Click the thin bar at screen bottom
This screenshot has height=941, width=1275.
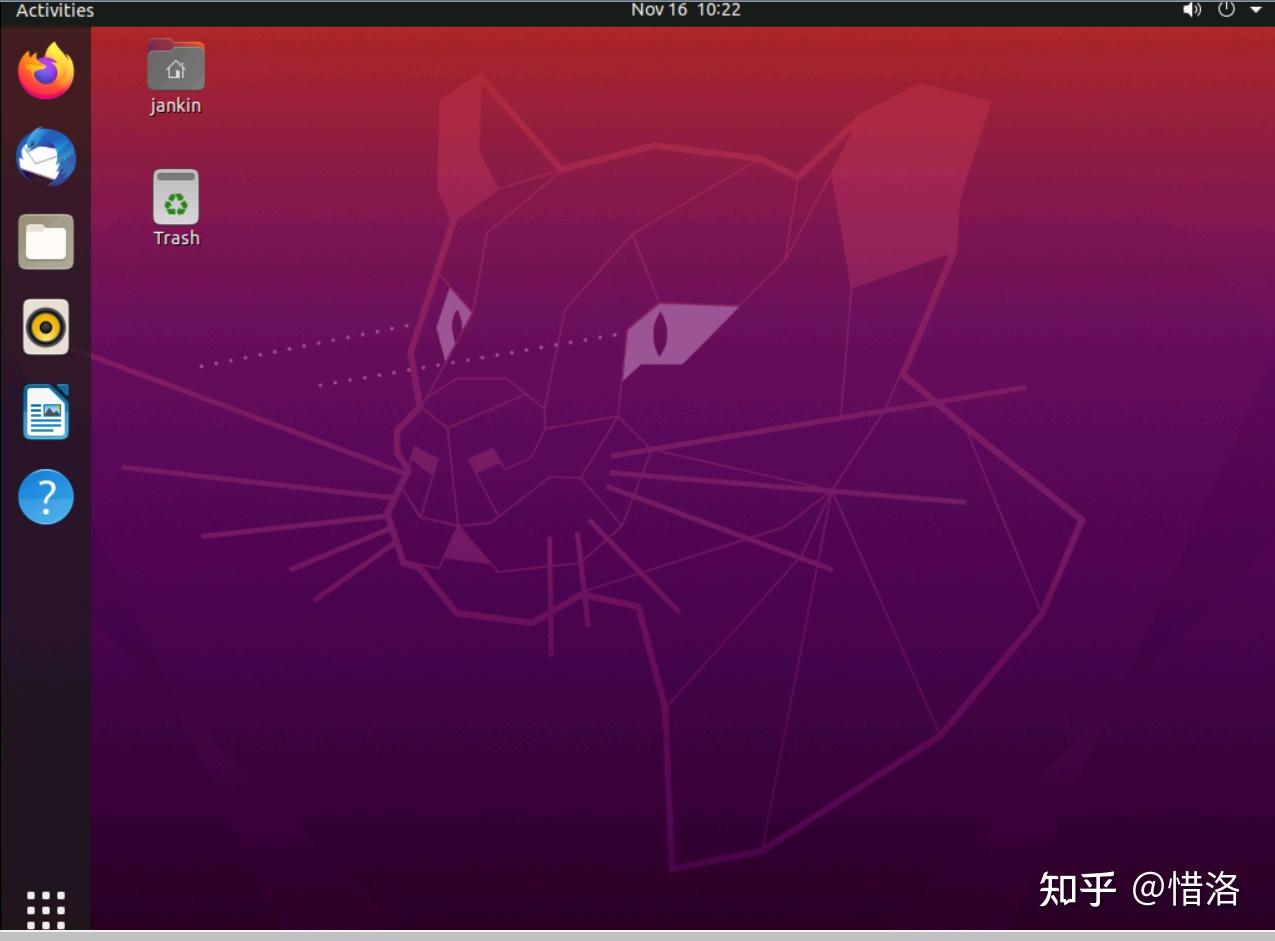pyautogui.click(x=637, y=936)
